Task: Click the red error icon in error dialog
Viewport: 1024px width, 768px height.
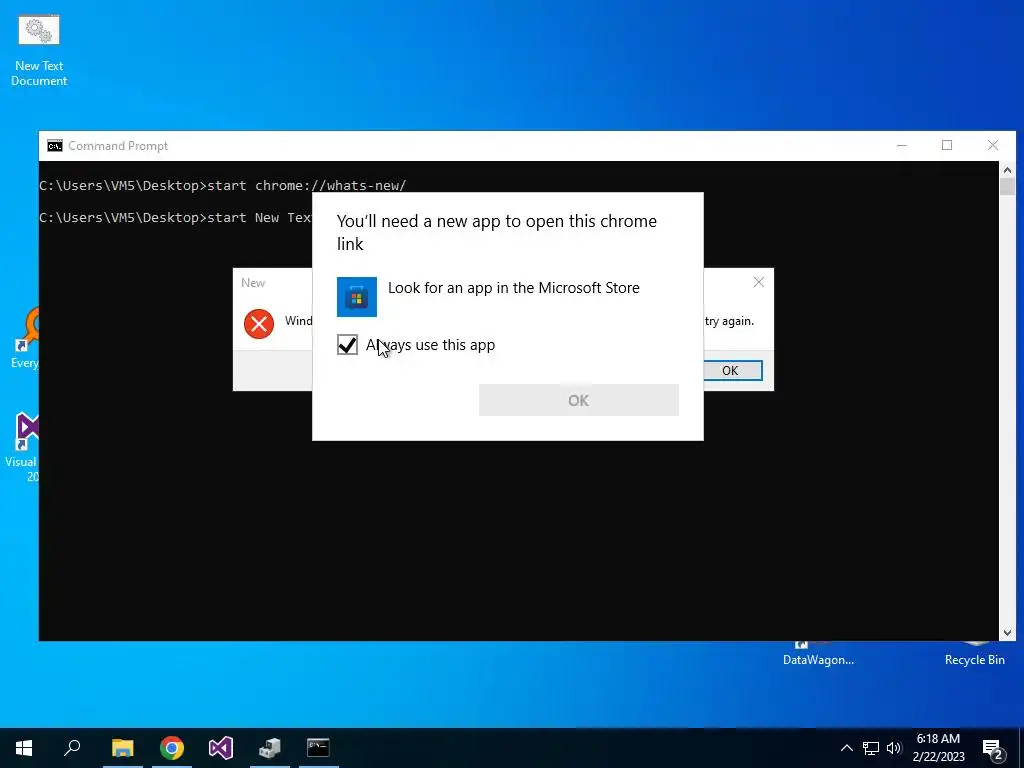Action: pos(259,324)
